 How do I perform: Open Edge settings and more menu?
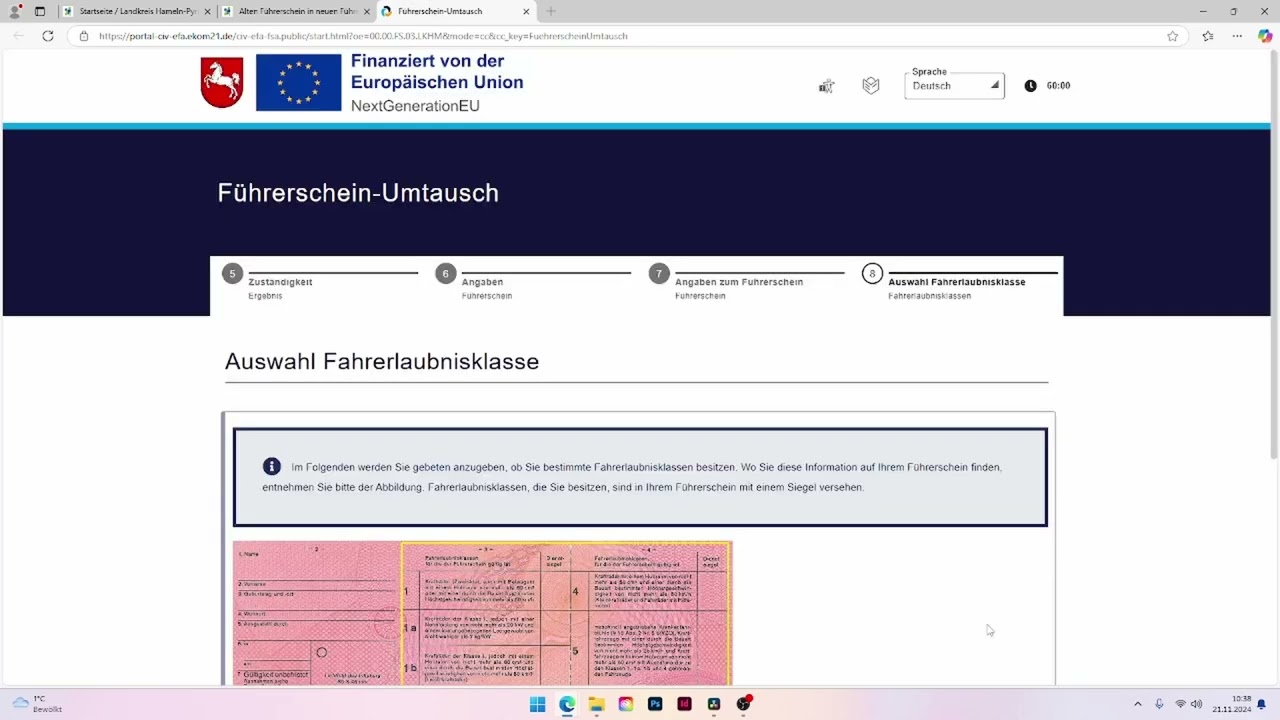(x=1237, y=36)
